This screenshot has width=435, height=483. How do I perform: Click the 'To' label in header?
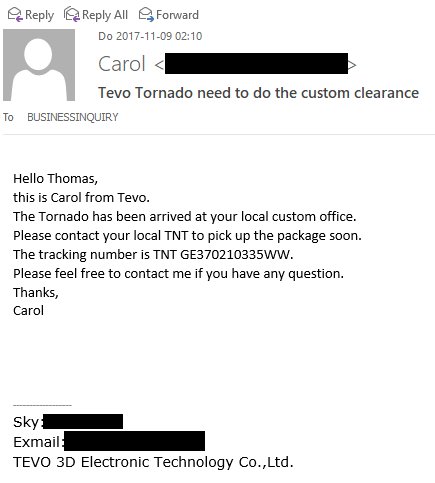coord(8,117)
